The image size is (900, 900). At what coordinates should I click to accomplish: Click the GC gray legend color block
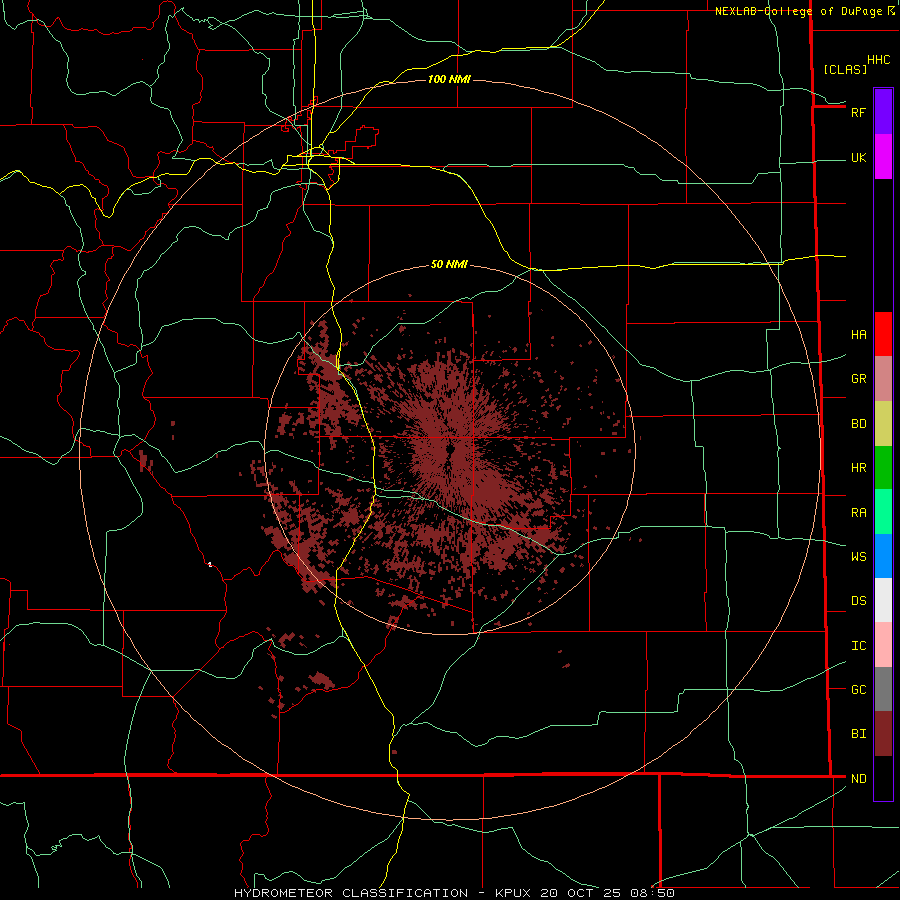883,689
